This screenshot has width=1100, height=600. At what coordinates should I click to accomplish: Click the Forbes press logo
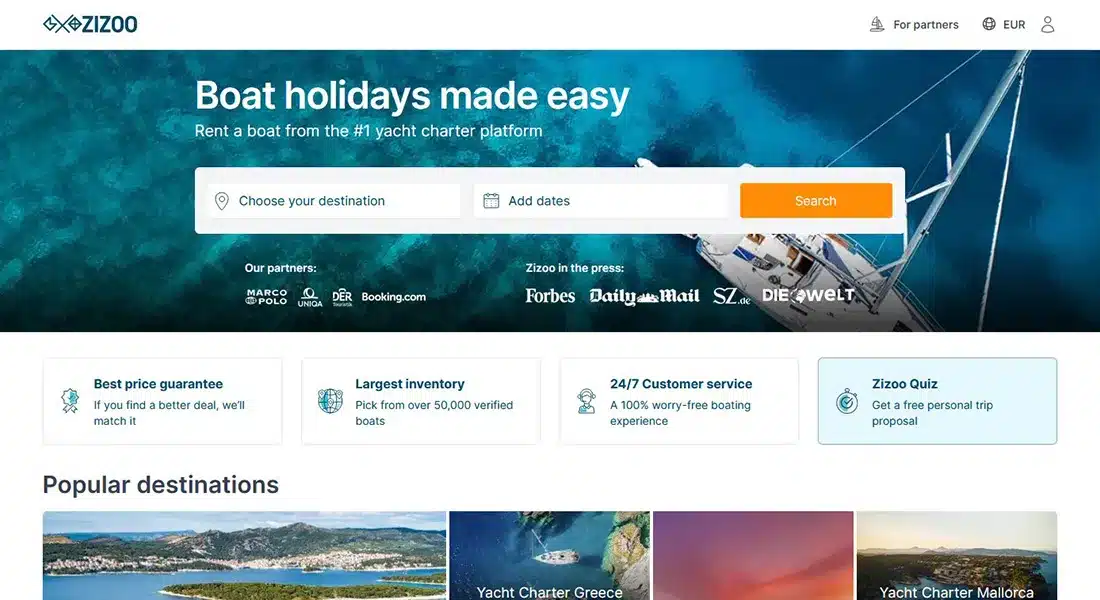tap(550, 296)
